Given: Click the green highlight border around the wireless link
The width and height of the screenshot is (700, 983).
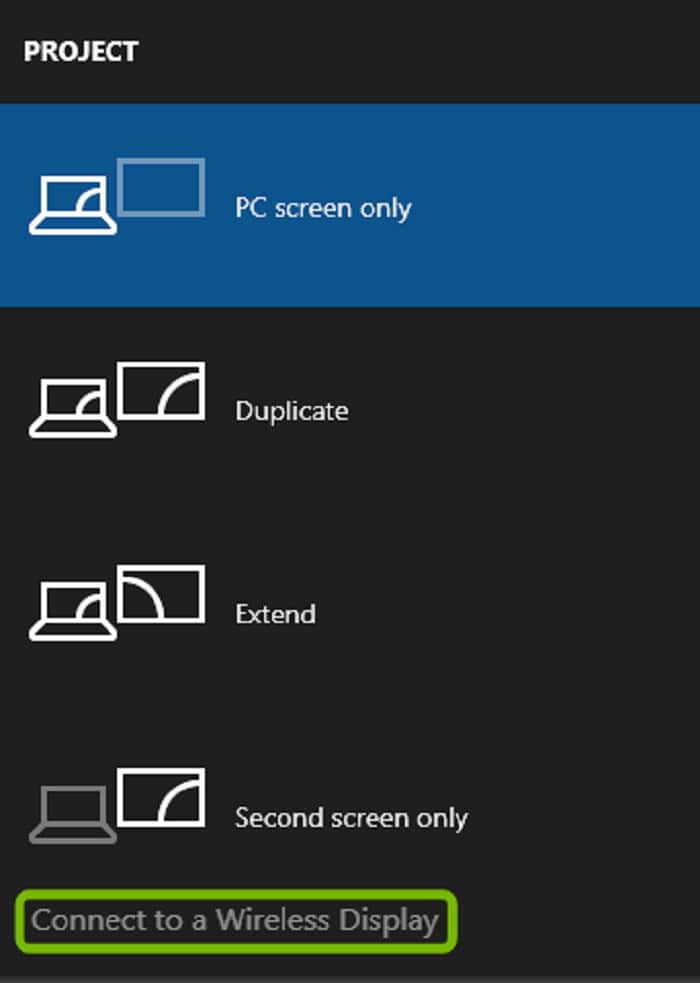Looking at the screenshot, I should (x=236, y=893).
